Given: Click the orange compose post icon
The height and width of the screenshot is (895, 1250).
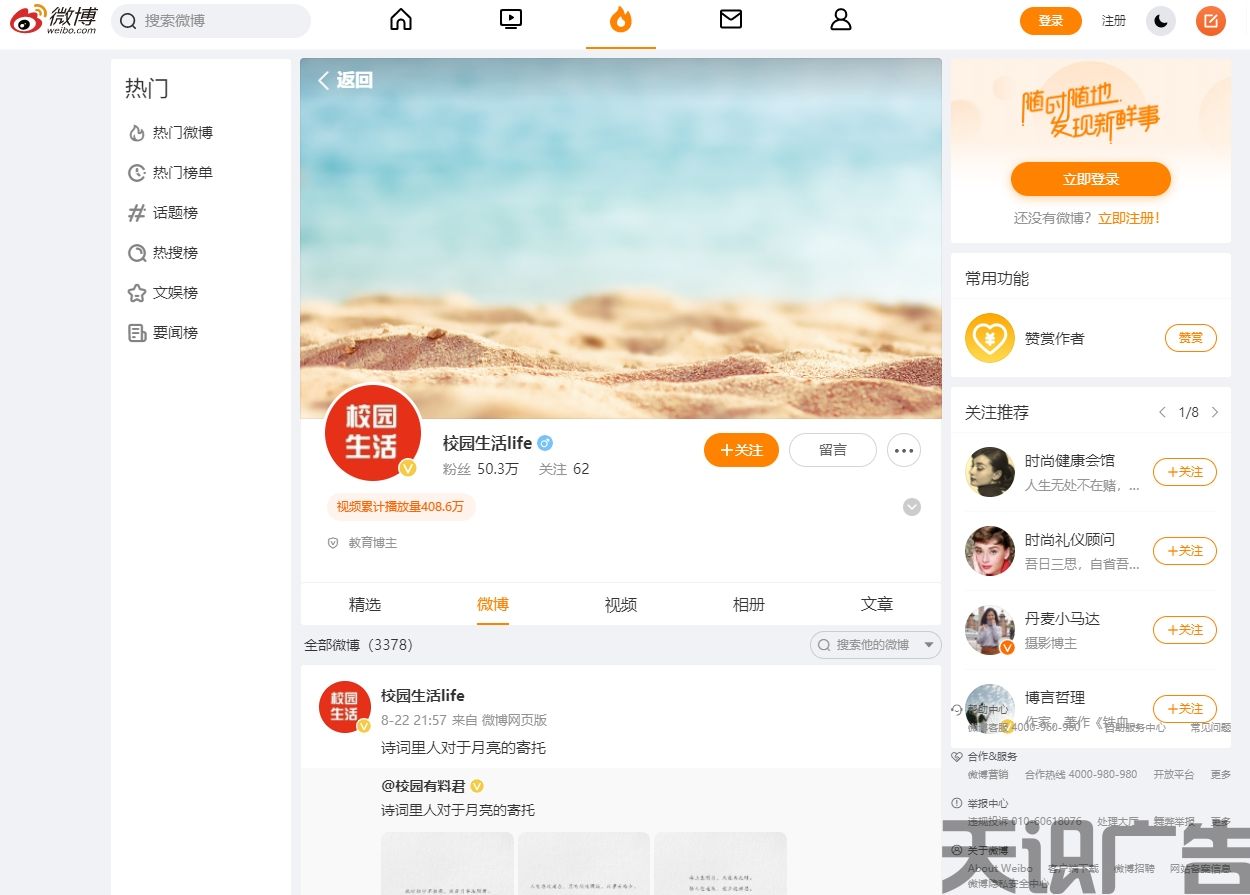Looking at the screenshot, I should 1211,21.
